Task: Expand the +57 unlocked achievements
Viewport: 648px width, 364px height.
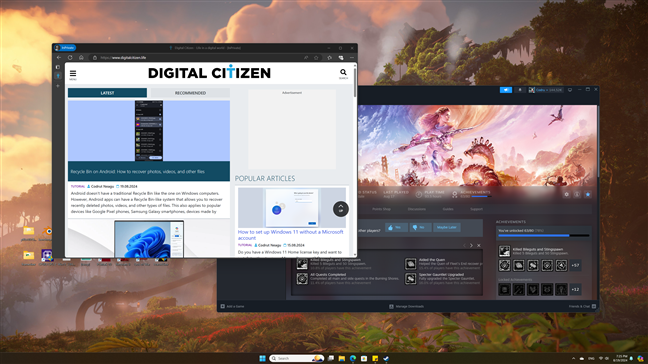Action: (575, 265)
